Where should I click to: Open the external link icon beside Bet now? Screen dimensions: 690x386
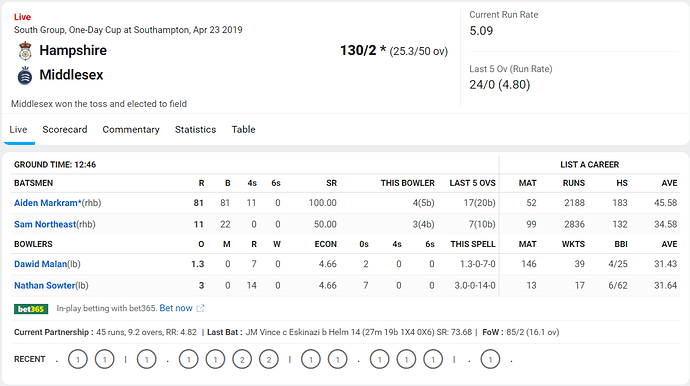[200, 308]
